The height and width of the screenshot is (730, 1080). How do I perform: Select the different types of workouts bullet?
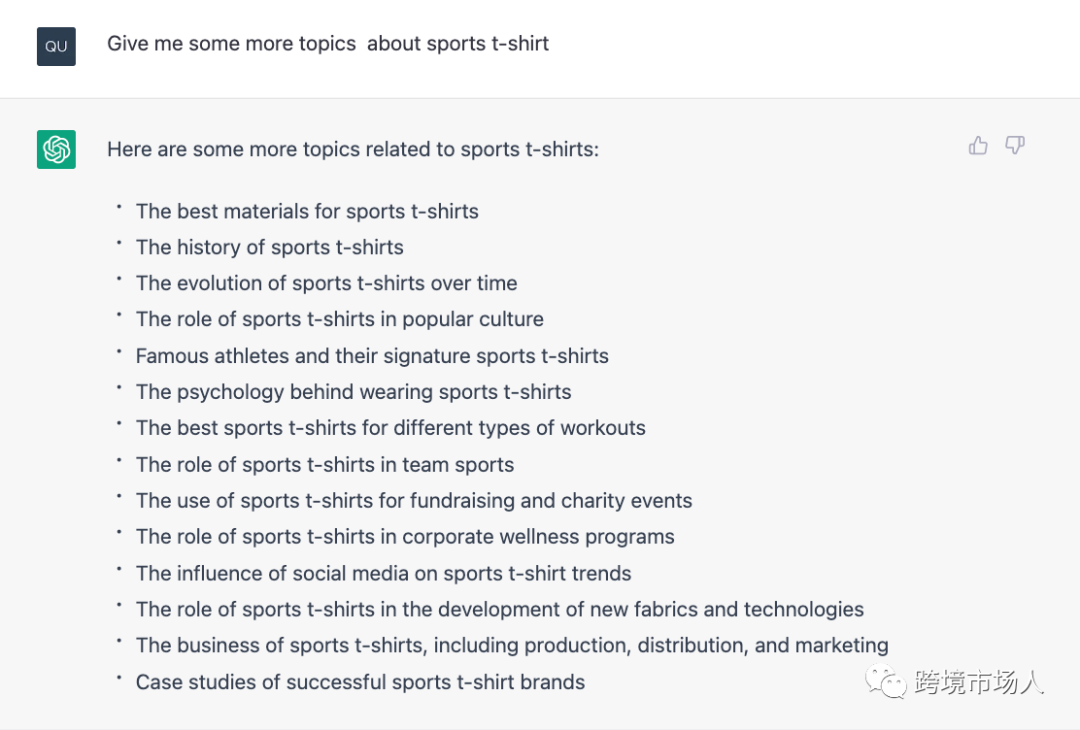coord(391,428)
